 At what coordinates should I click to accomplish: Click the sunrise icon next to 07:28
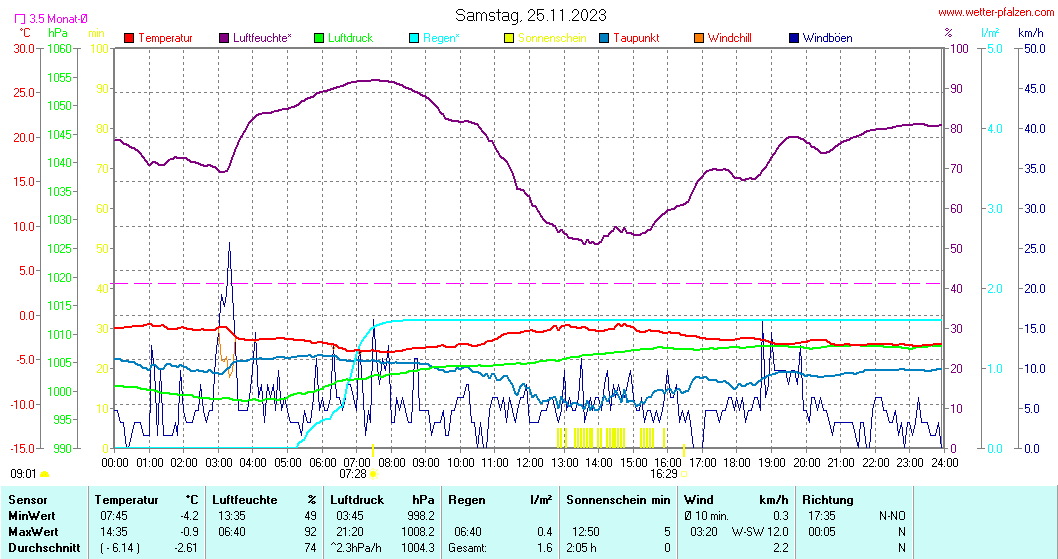pyautogui.click(x=373, y=474)
